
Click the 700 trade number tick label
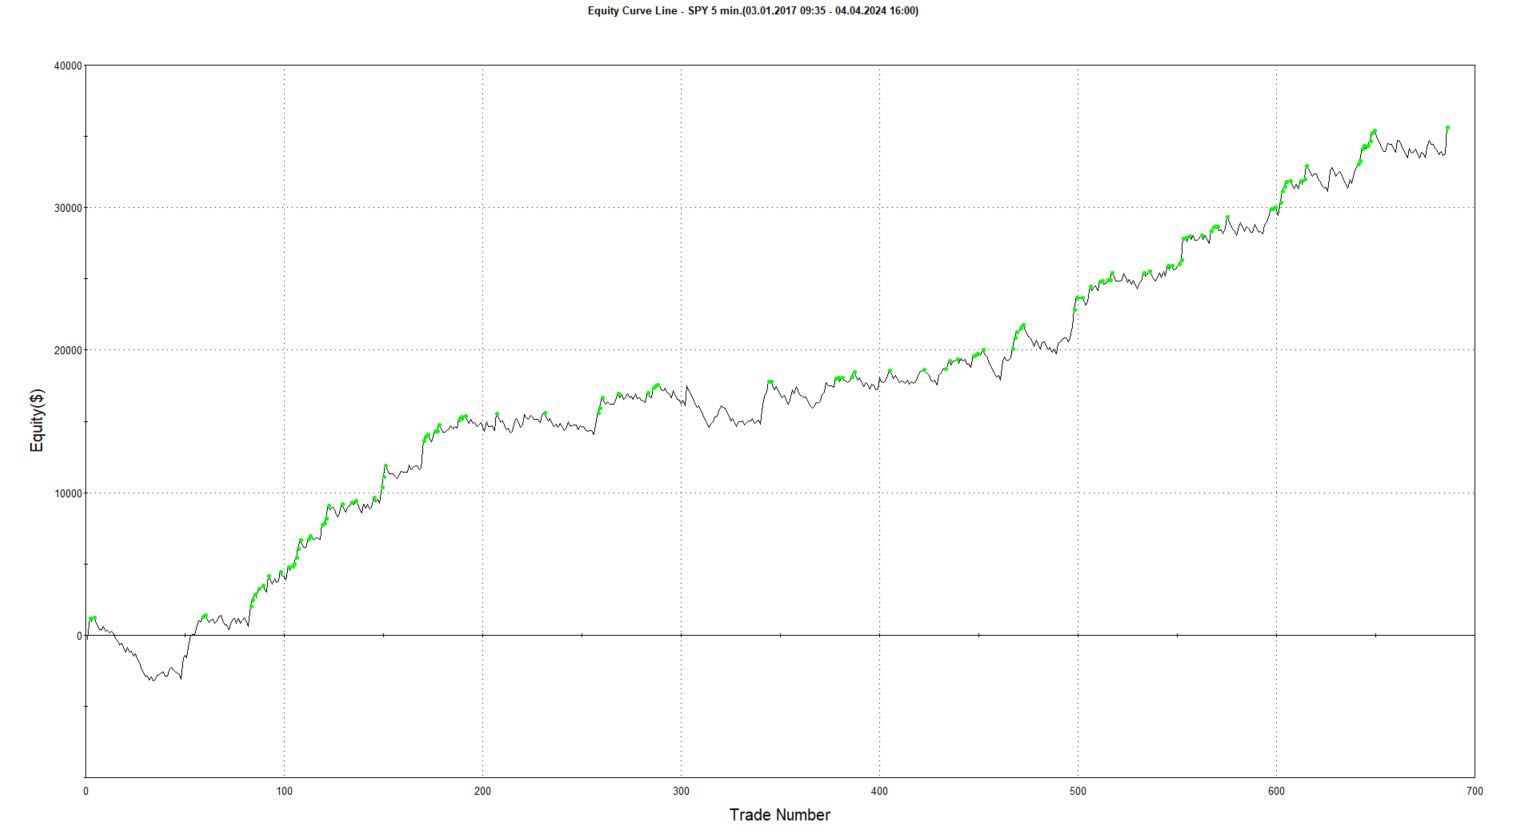(1475, 791)
